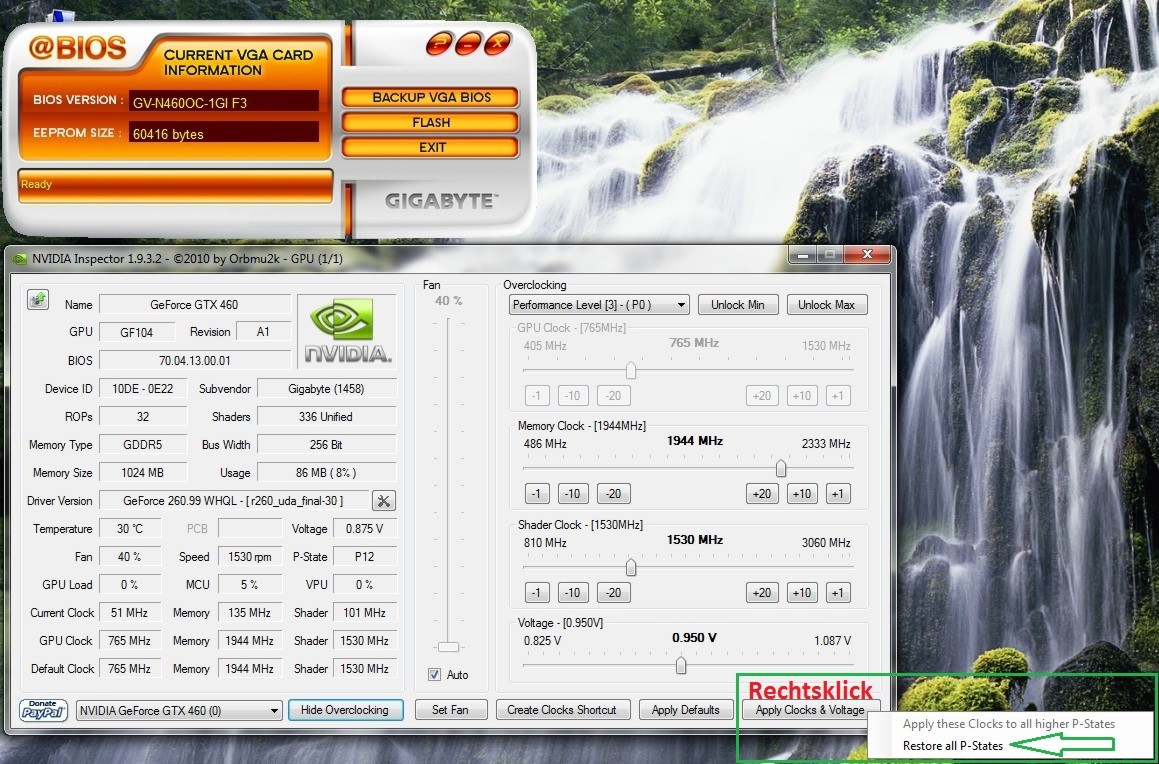Select Apply these Clocks to all higher P-States
This screenshot has height=764, width=1159.
[x=1008, y=724]
